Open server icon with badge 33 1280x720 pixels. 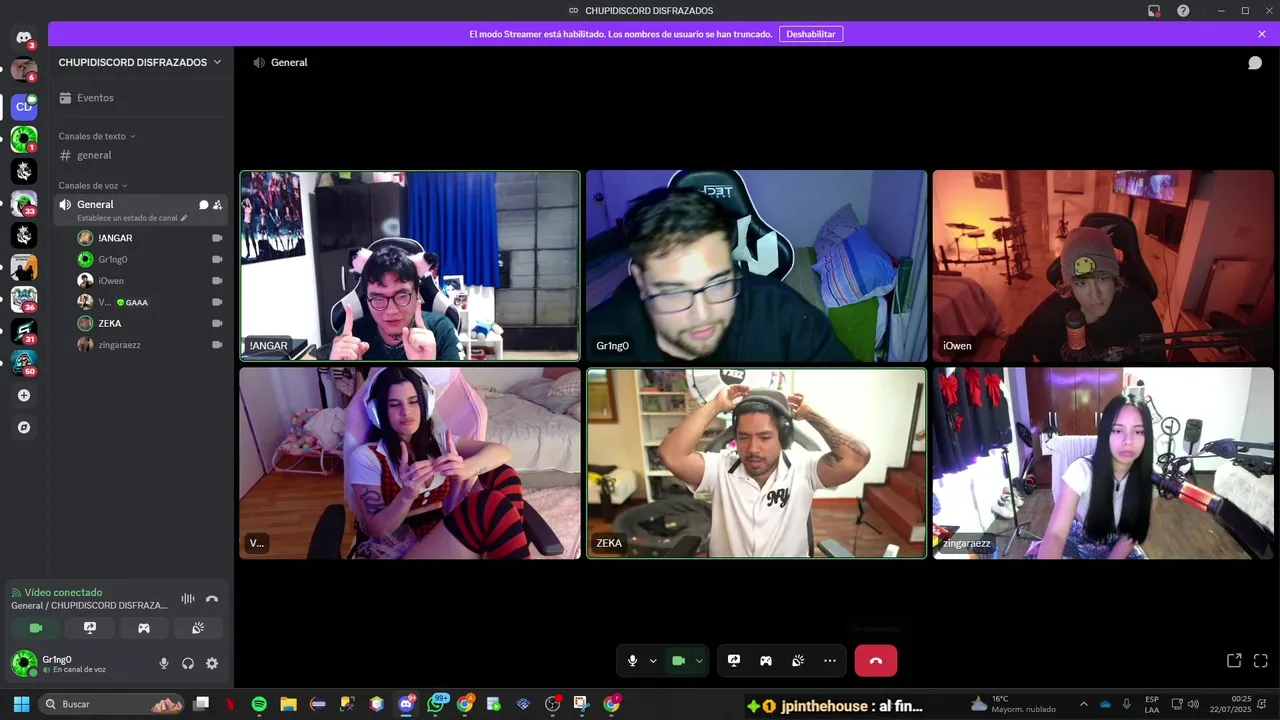(x=24, y=203)
